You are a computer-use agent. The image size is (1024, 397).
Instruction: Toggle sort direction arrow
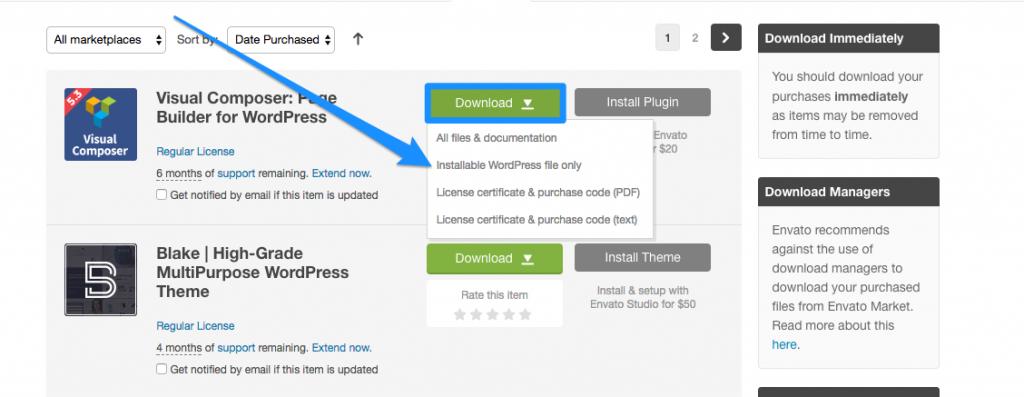357,39
